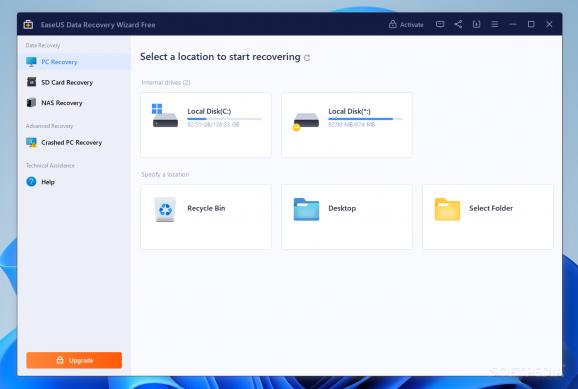The width and height of the screenshot is (578, 389).
Task: Click the share icon in the title bar
Action: click(x=458, y=24)
